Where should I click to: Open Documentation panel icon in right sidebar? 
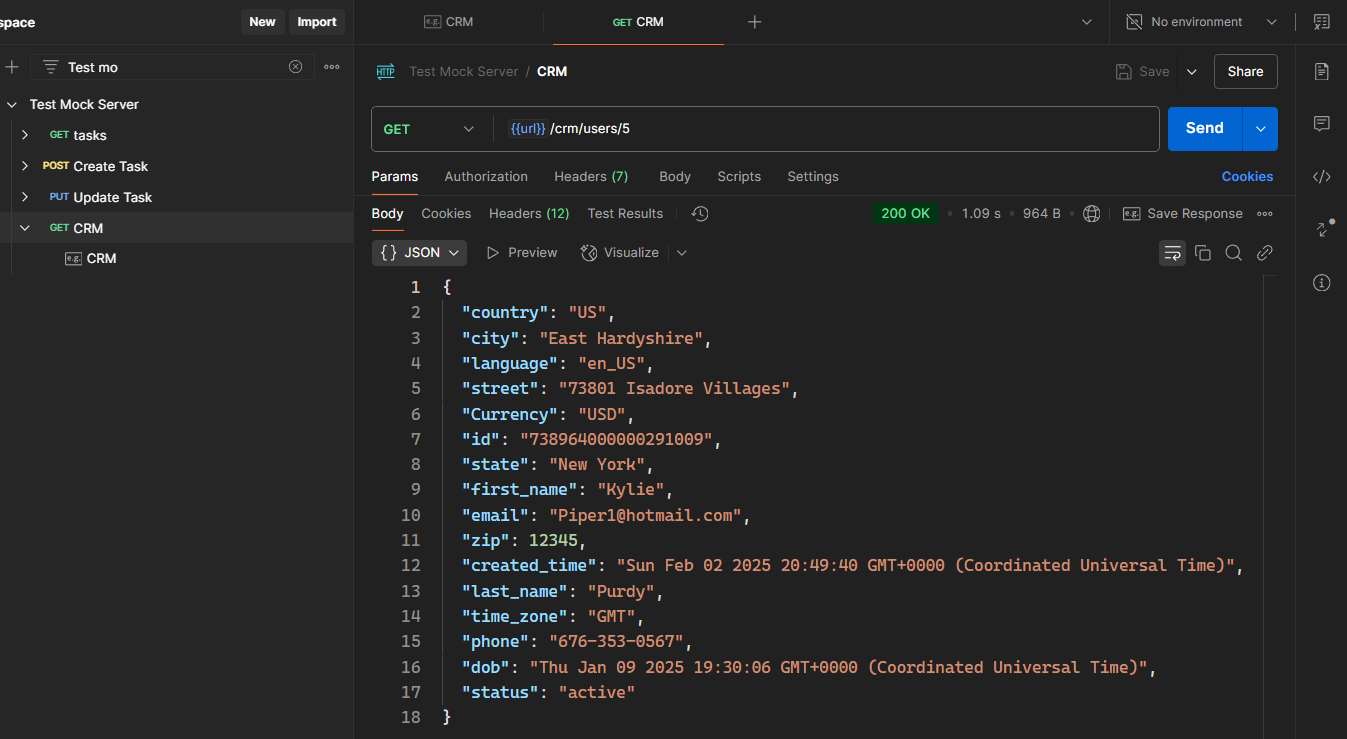point(1322,71)
